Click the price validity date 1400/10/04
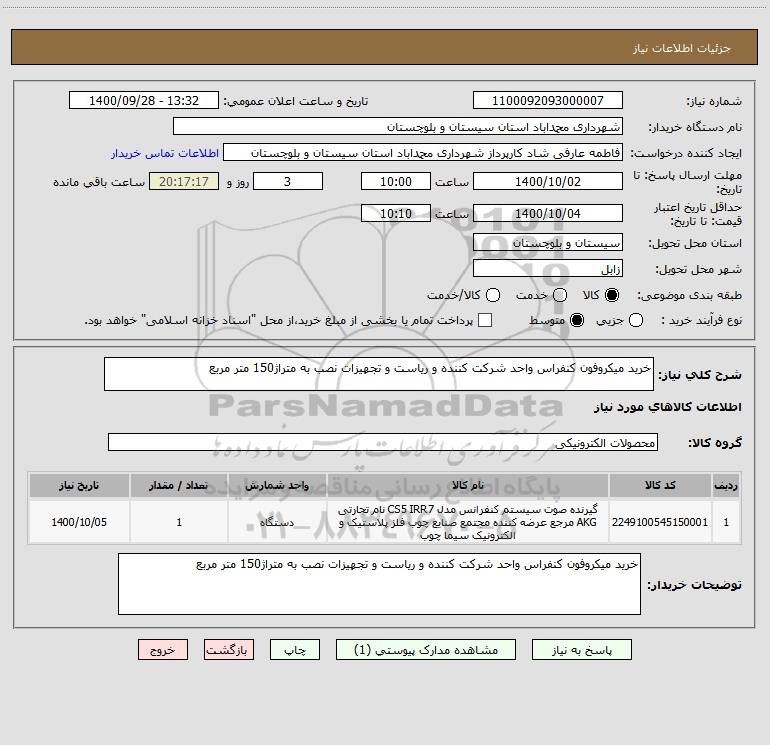The height and width of the screenshot is (745, 770). pos(548,213)
